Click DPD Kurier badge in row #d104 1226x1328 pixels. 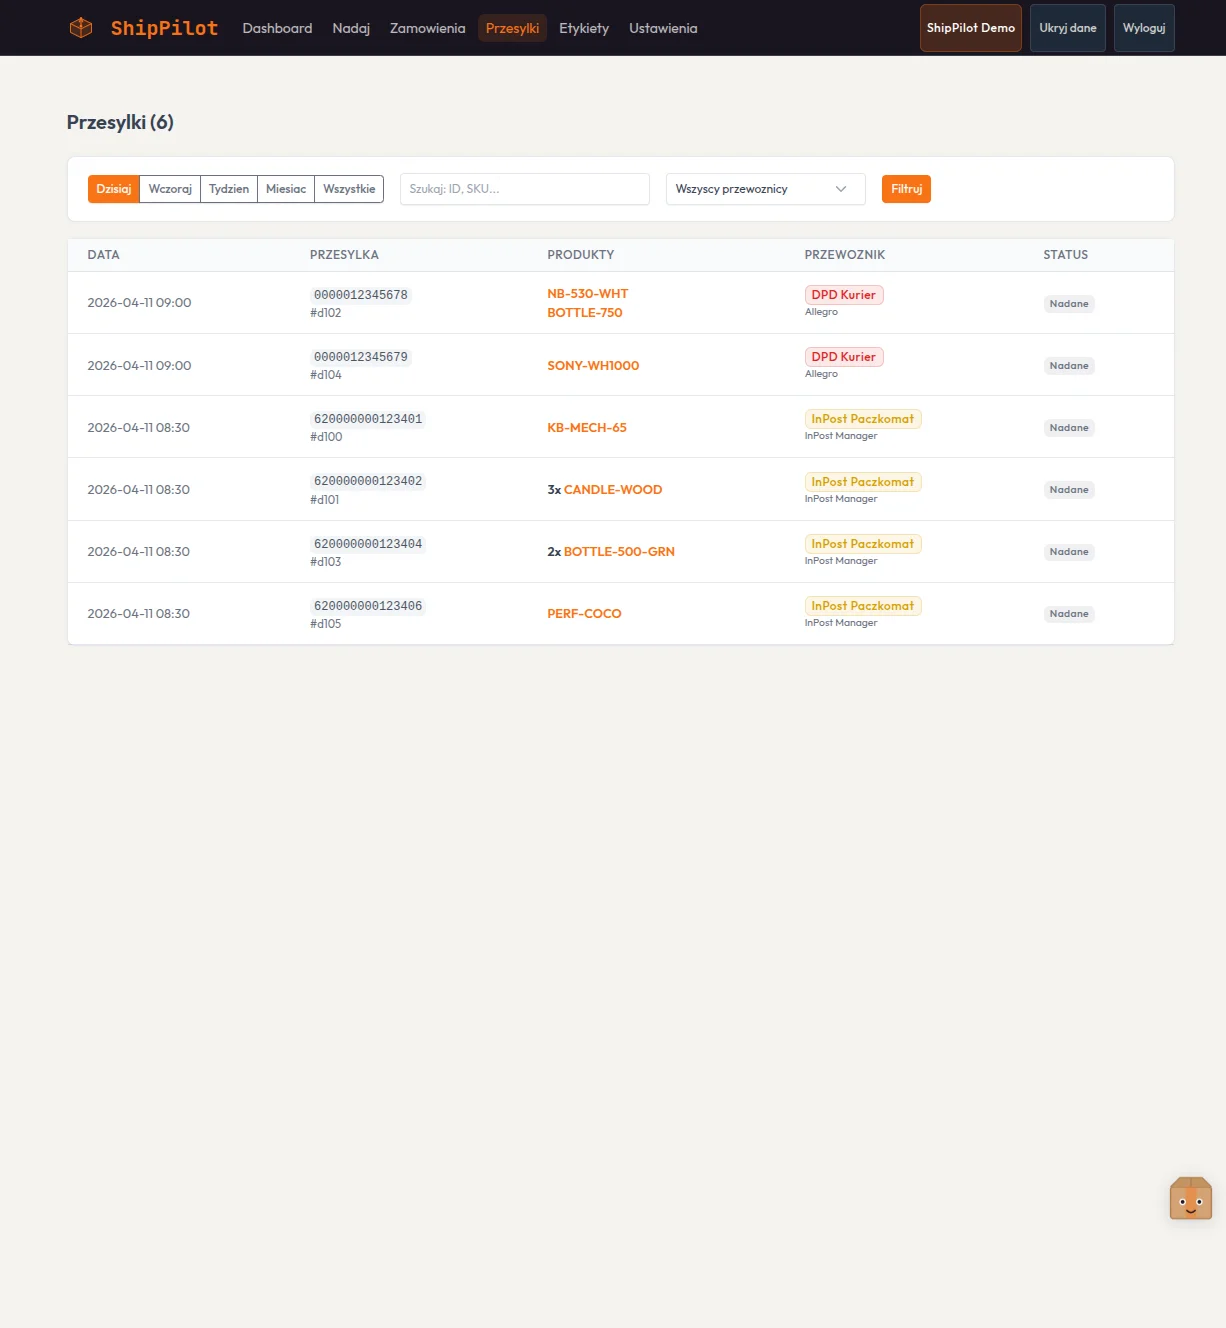(x=844, y=357)
